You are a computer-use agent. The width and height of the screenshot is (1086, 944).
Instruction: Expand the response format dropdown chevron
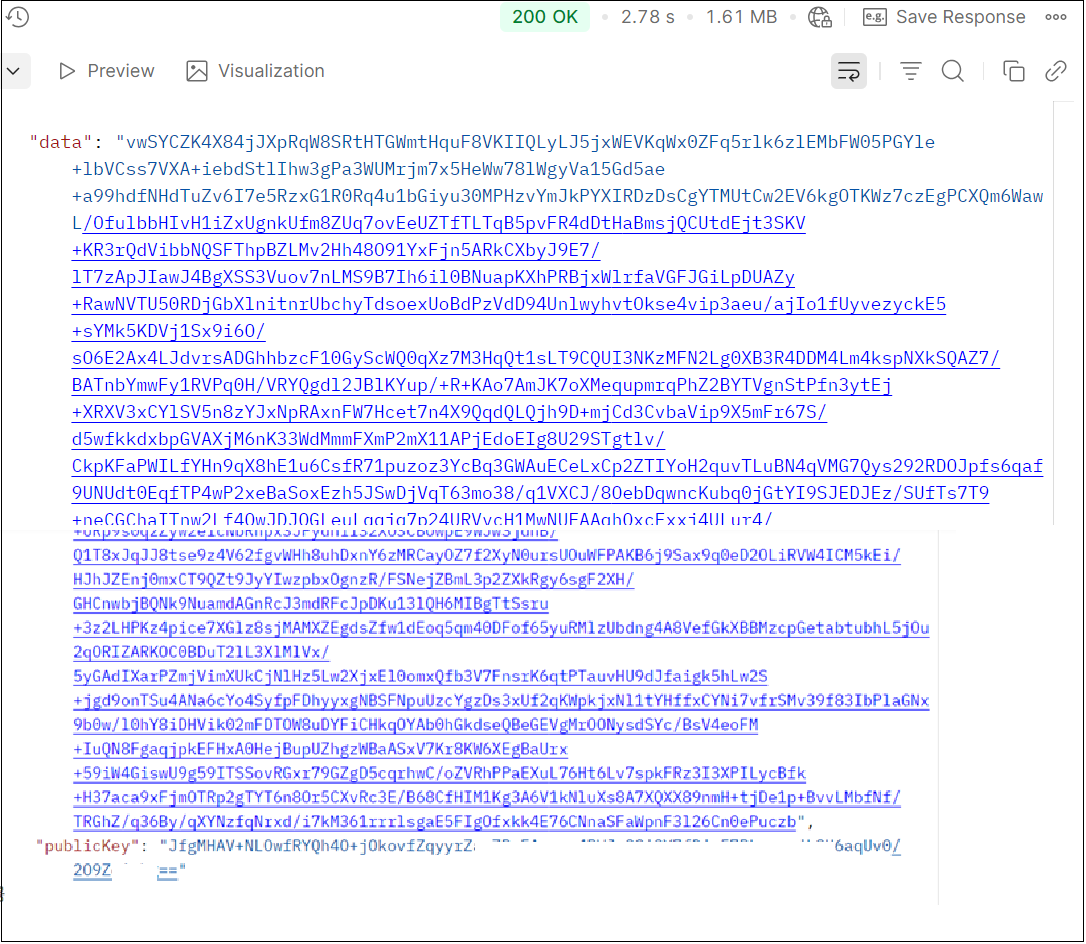(13, 71)
